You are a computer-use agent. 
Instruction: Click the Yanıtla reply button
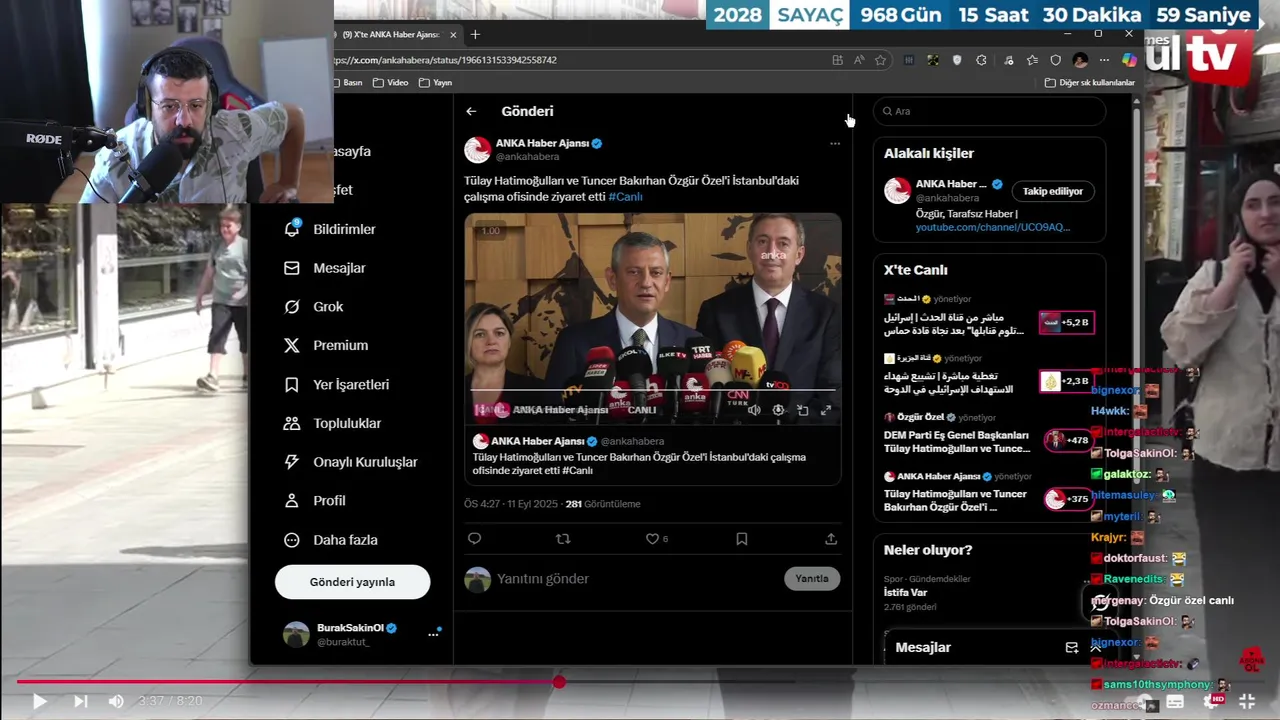[812, 578]
